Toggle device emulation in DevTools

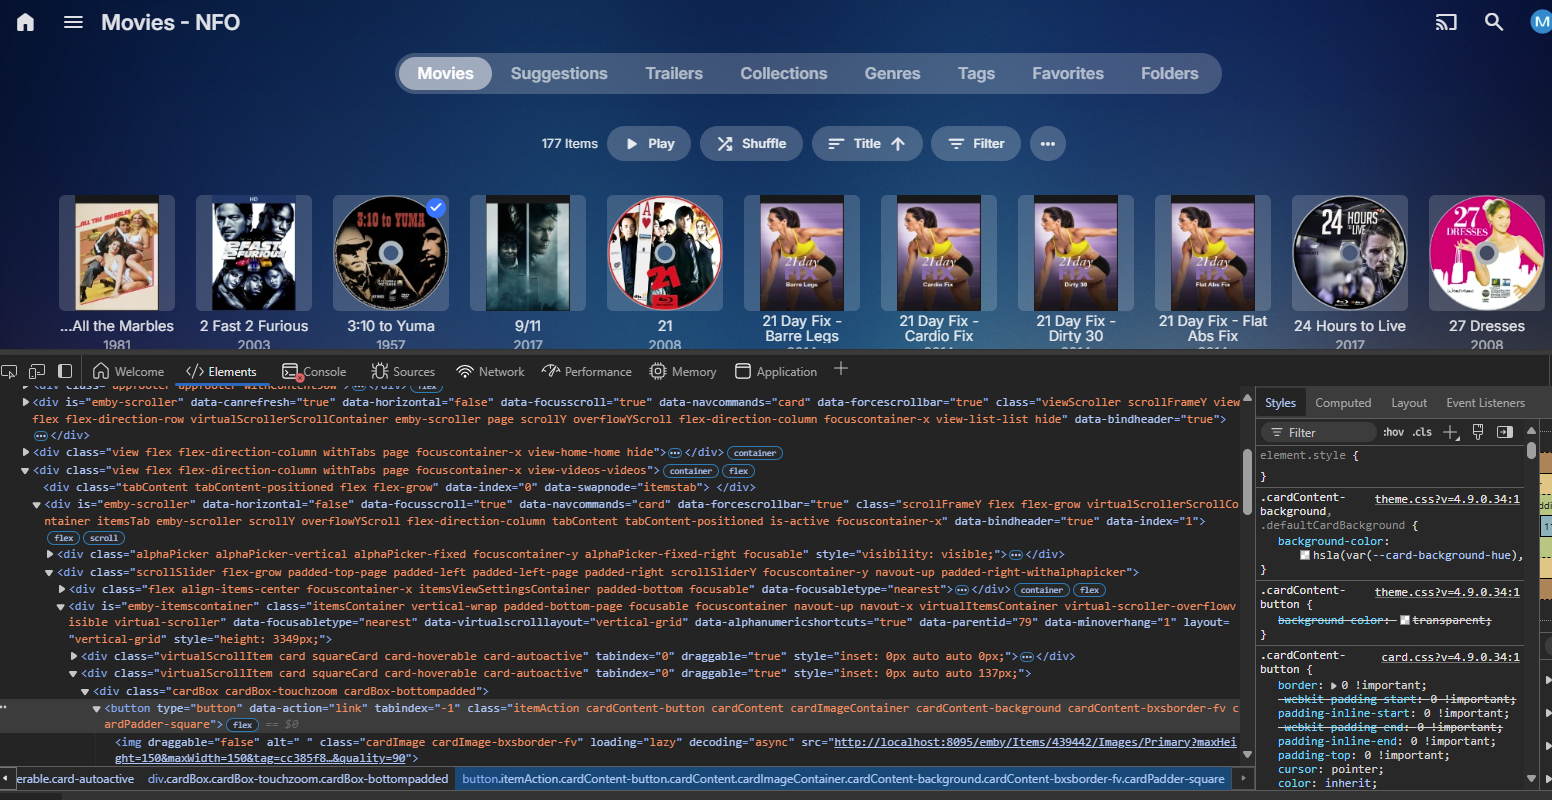pyautogui.click(x=37, y=371)
